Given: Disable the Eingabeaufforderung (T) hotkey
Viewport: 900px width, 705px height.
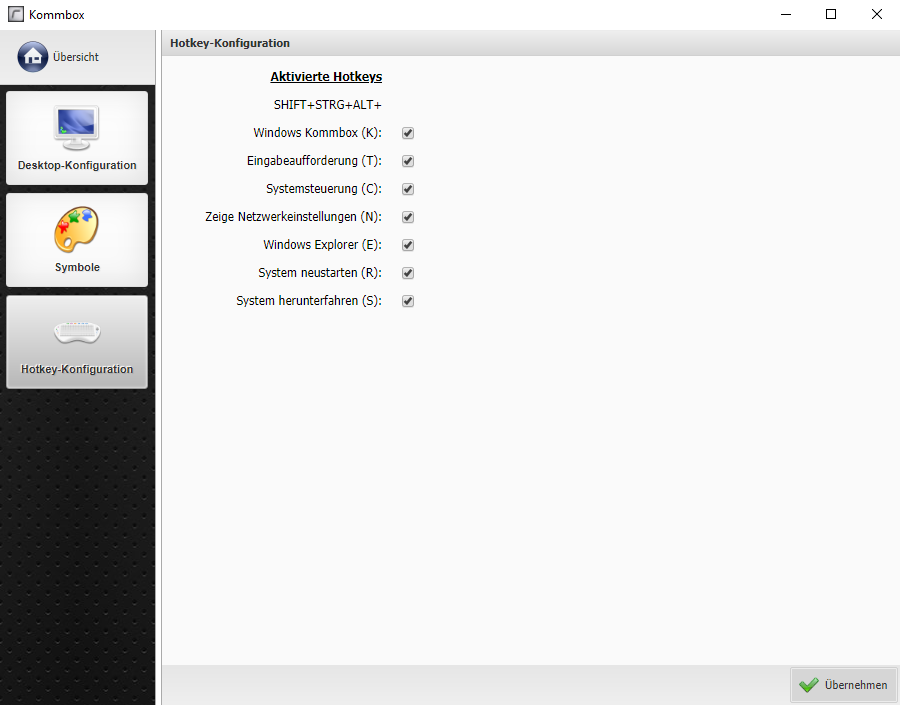Looking at the screenshot, I should pos(407,160).
